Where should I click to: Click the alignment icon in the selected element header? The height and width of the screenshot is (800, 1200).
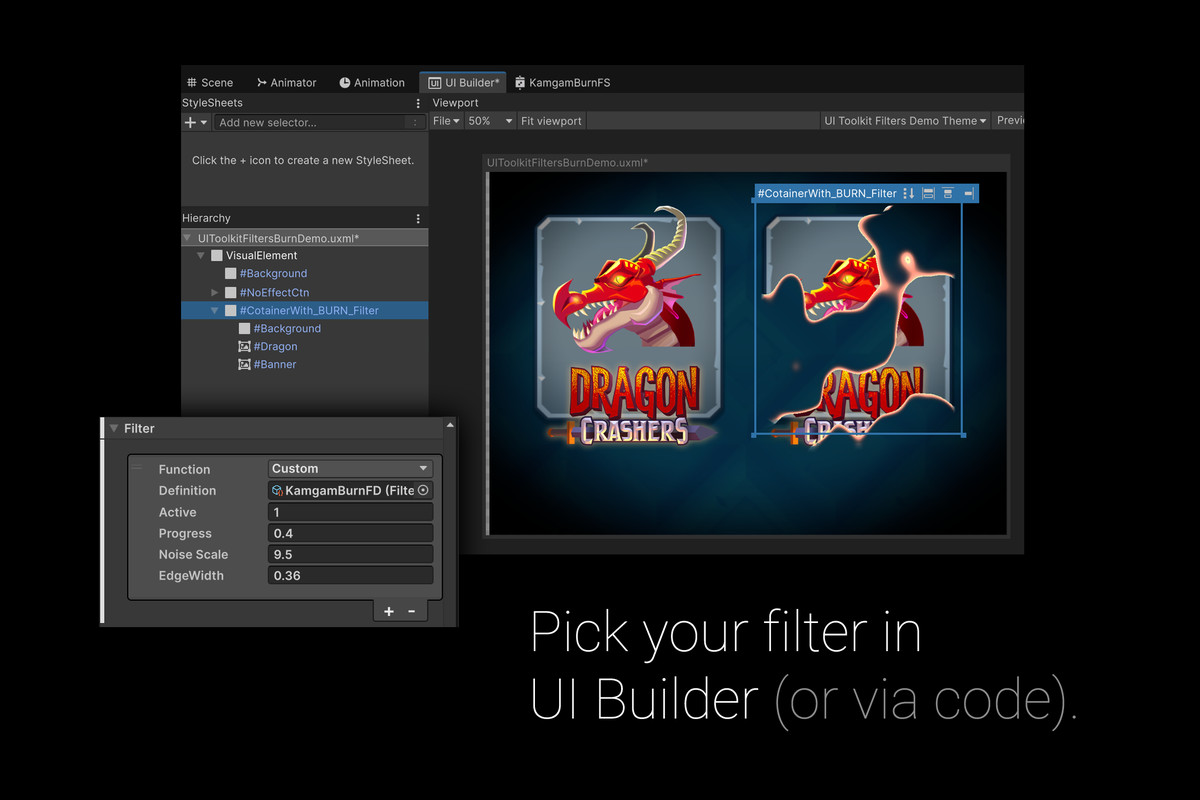click(927, 193)
